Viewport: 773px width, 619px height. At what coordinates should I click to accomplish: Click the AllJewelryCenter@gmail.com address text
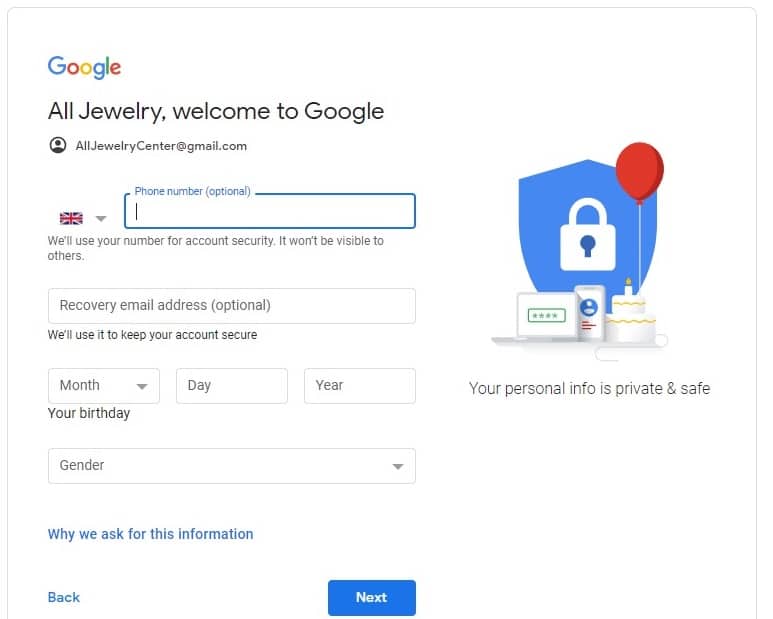tap(161, 146)
